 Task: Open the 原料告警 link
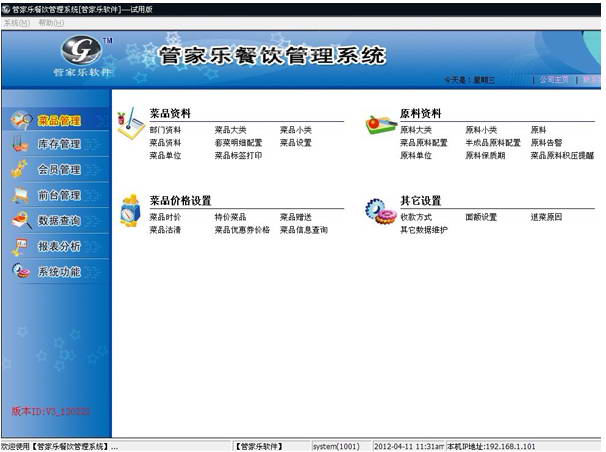pyautogui.click(x=546, y=143)
